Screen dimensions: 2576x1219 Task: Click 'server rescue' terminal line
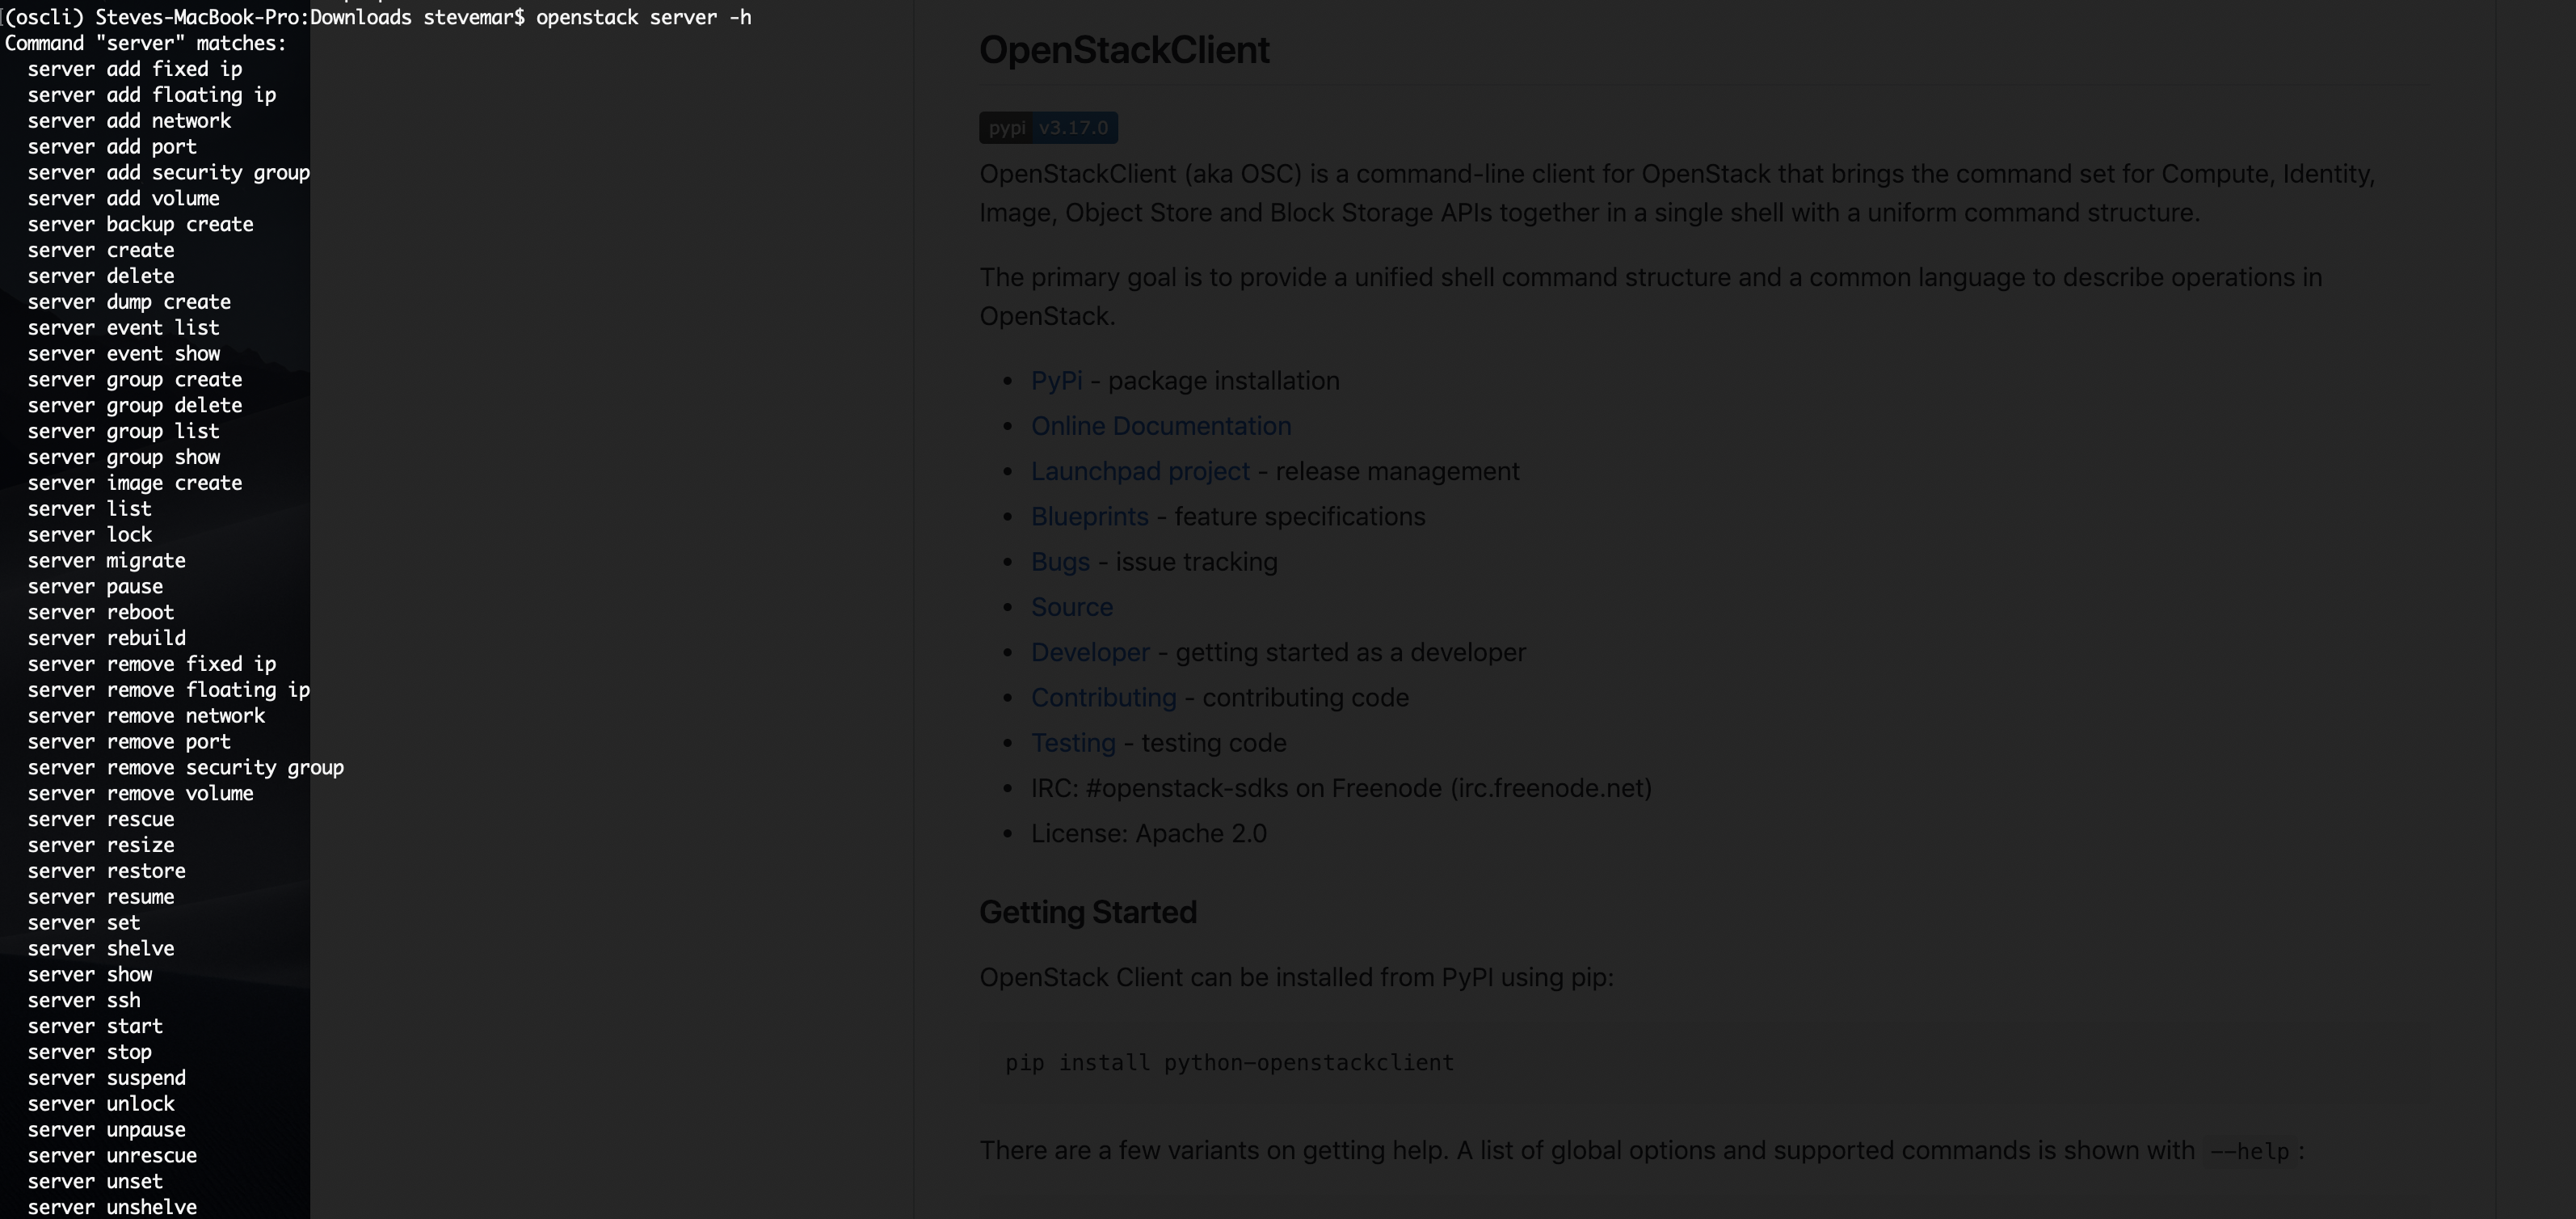pyautogui.click(x=101, y=819)
